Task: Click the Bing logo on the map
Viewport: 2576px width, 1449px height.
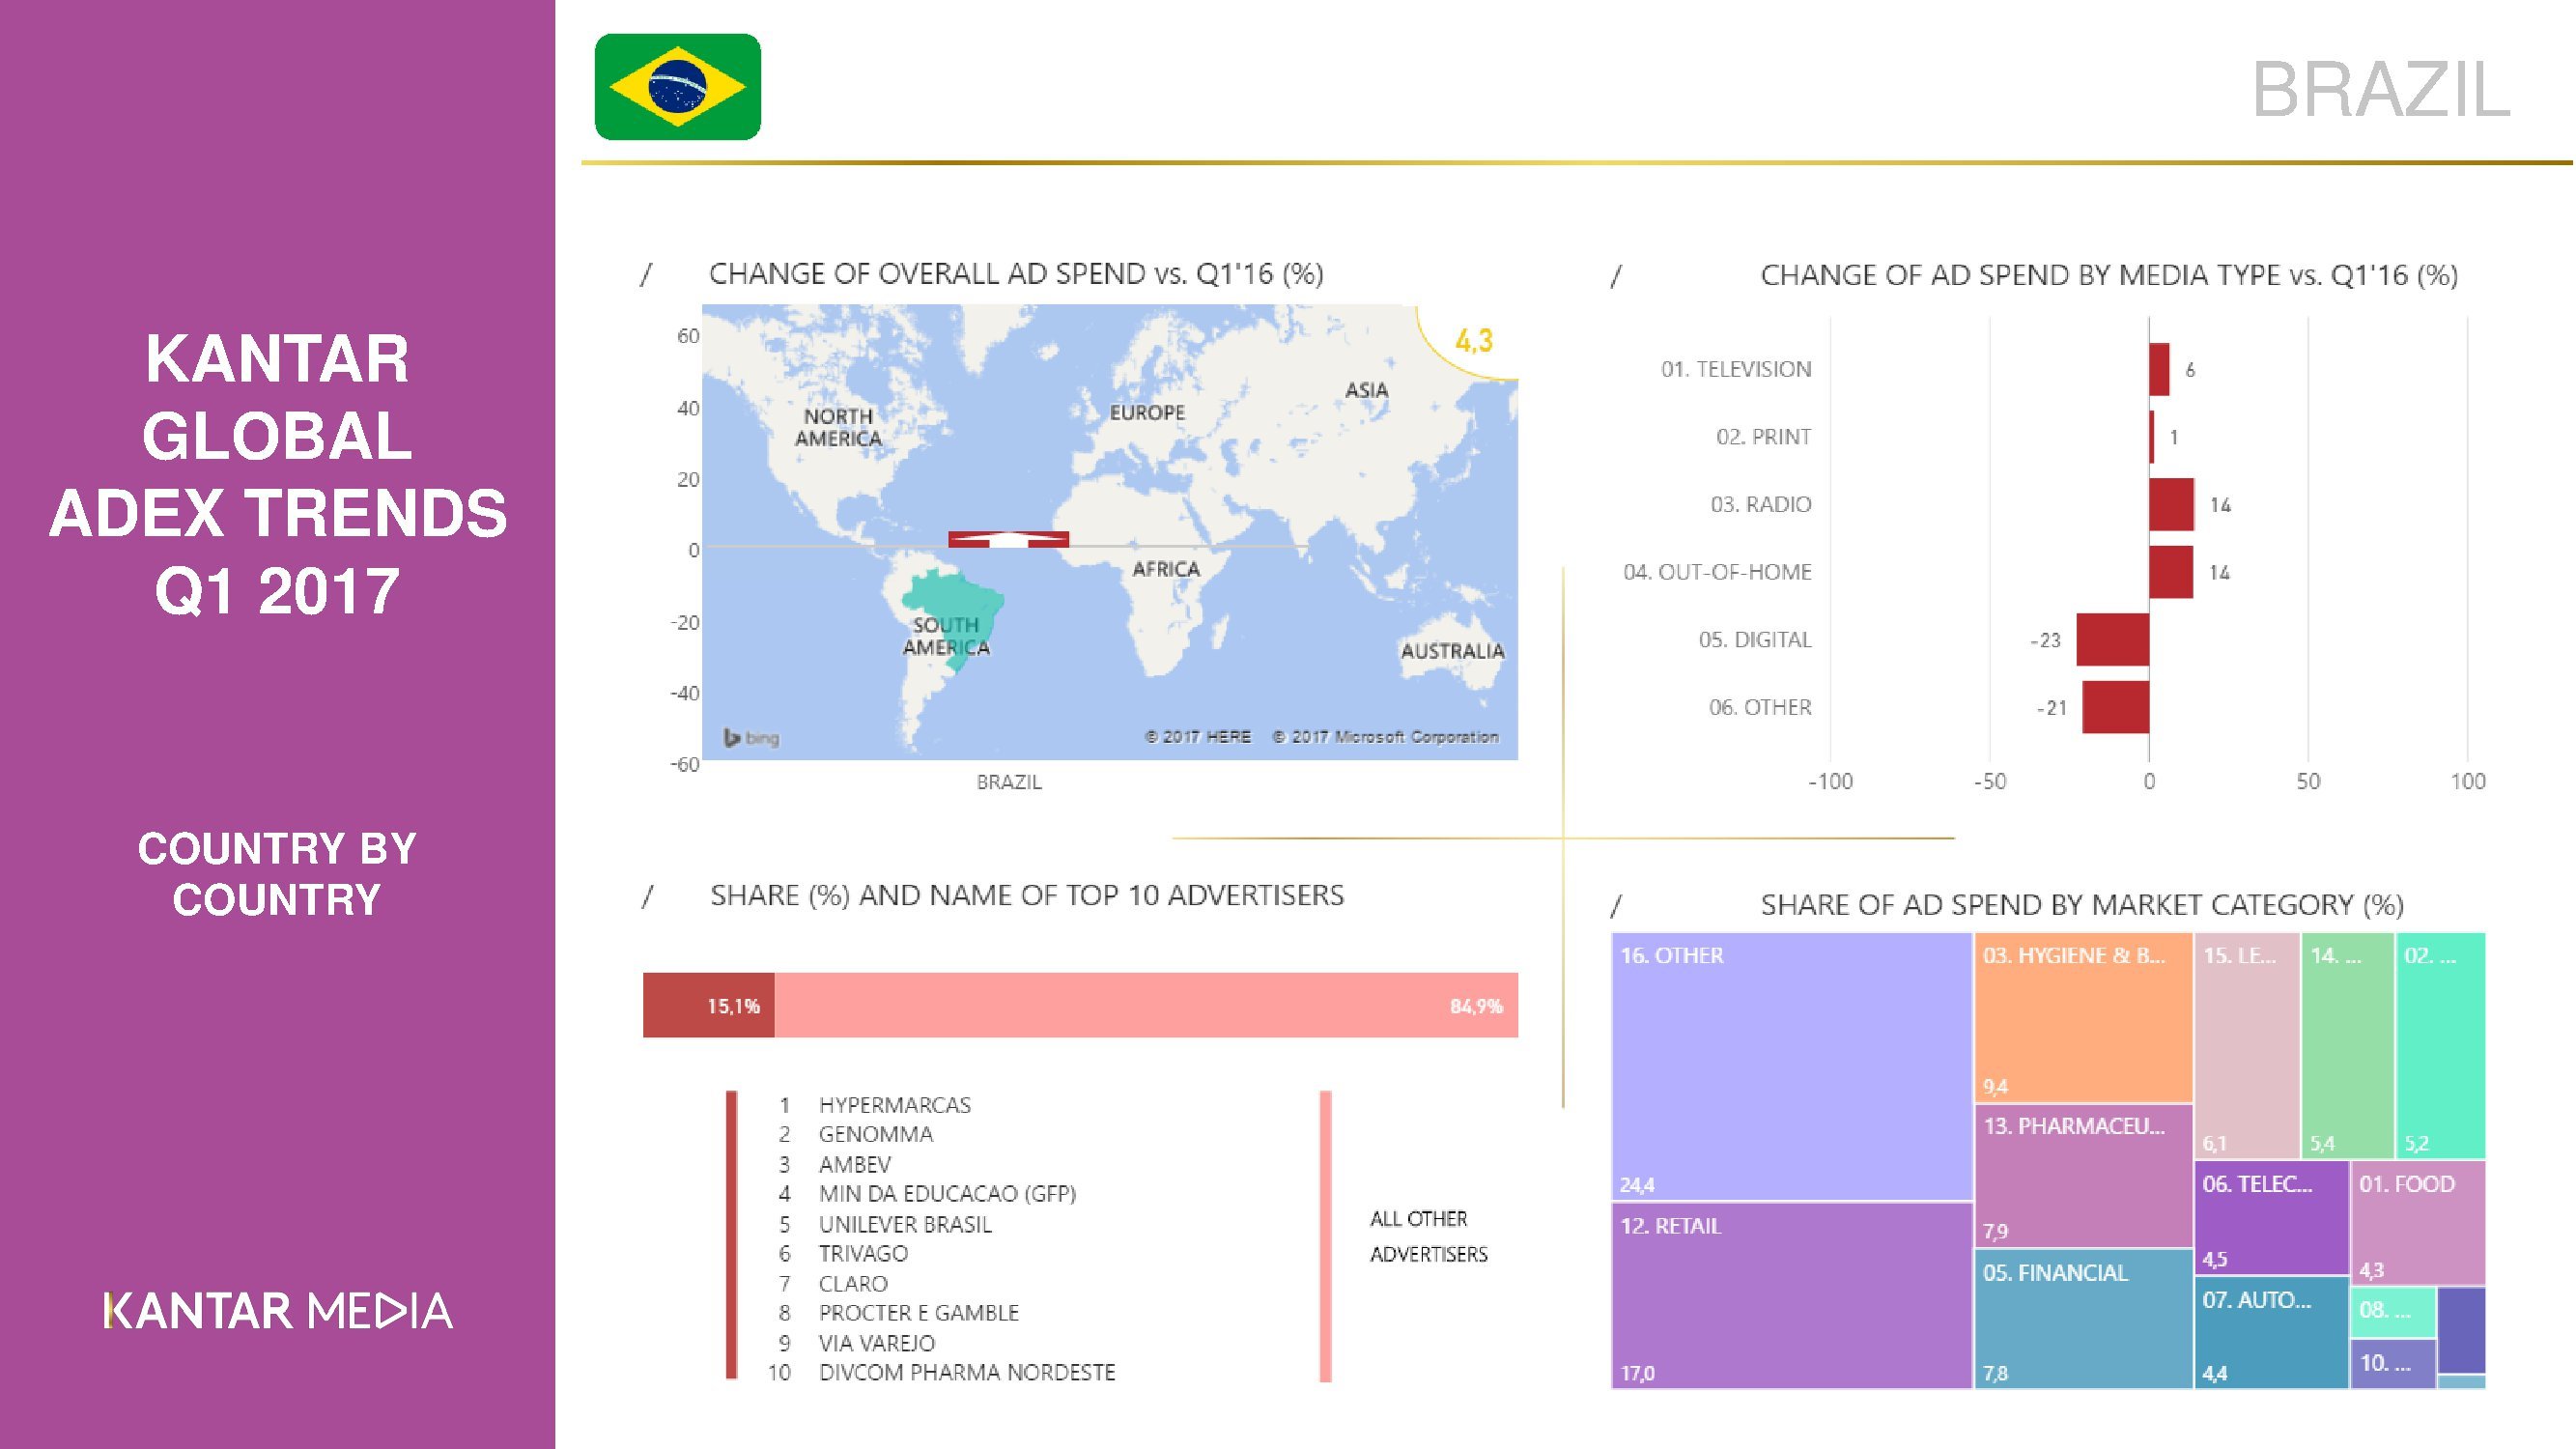Action: tap(751, 738)
